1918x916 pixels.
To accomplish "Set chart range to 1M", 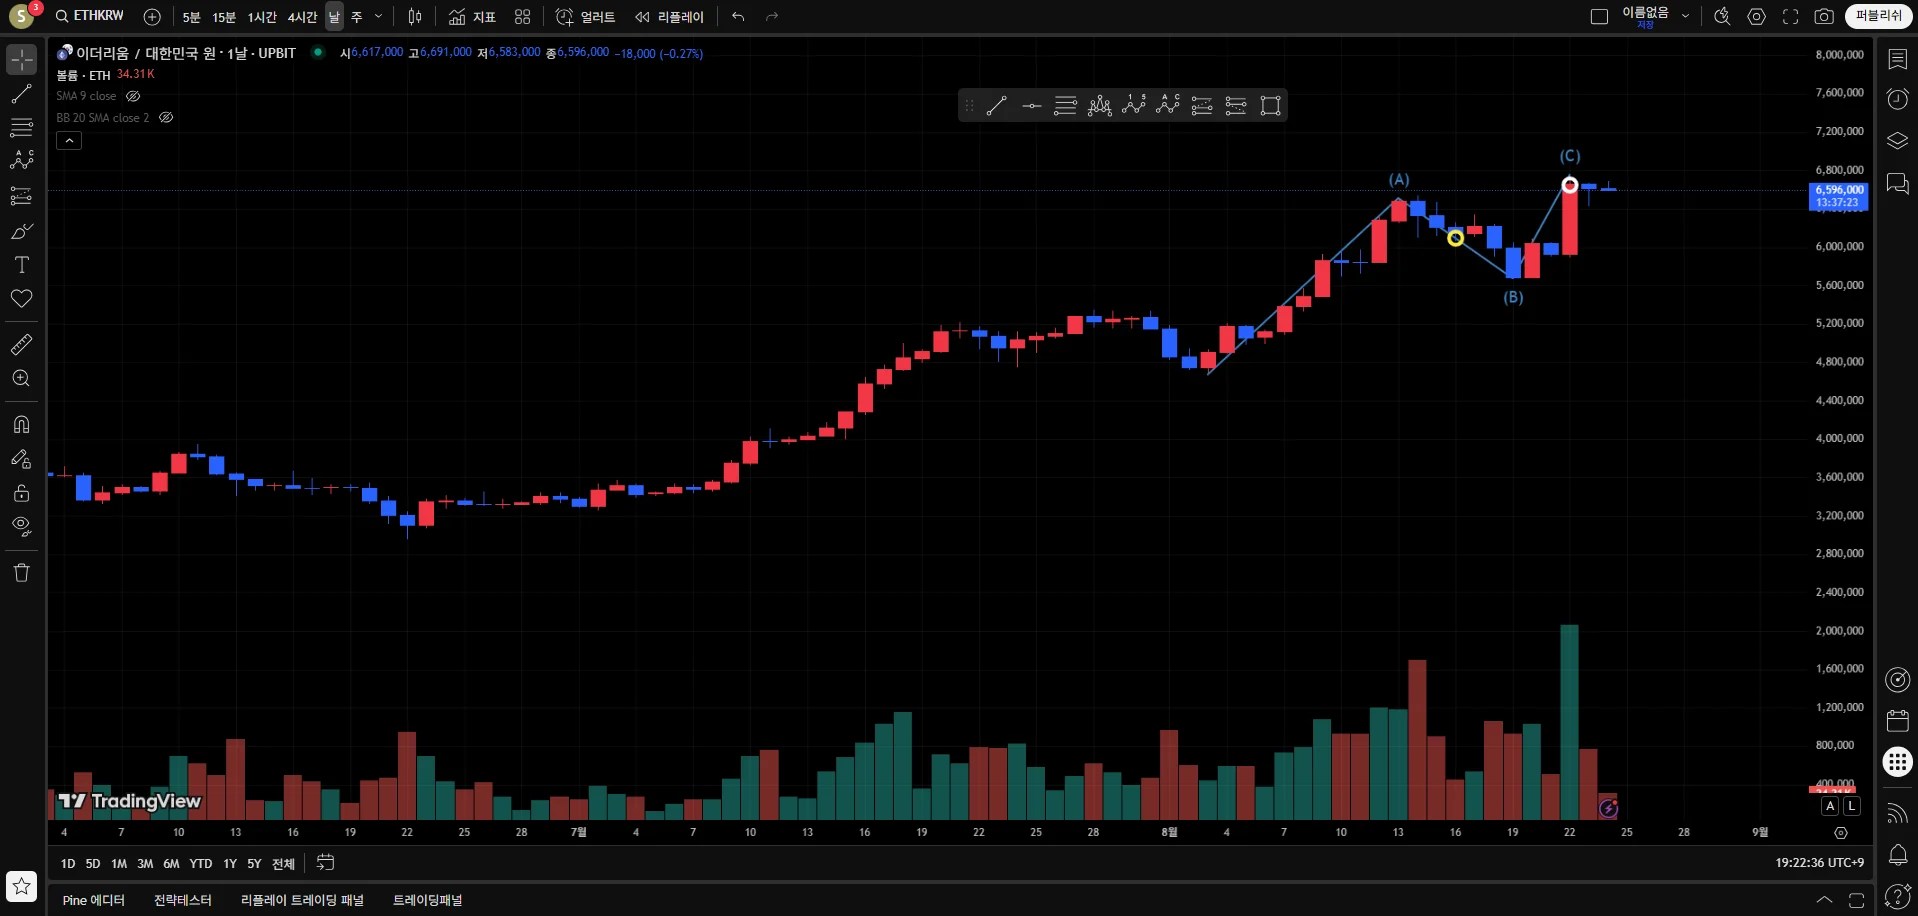I will click(119, 864).
